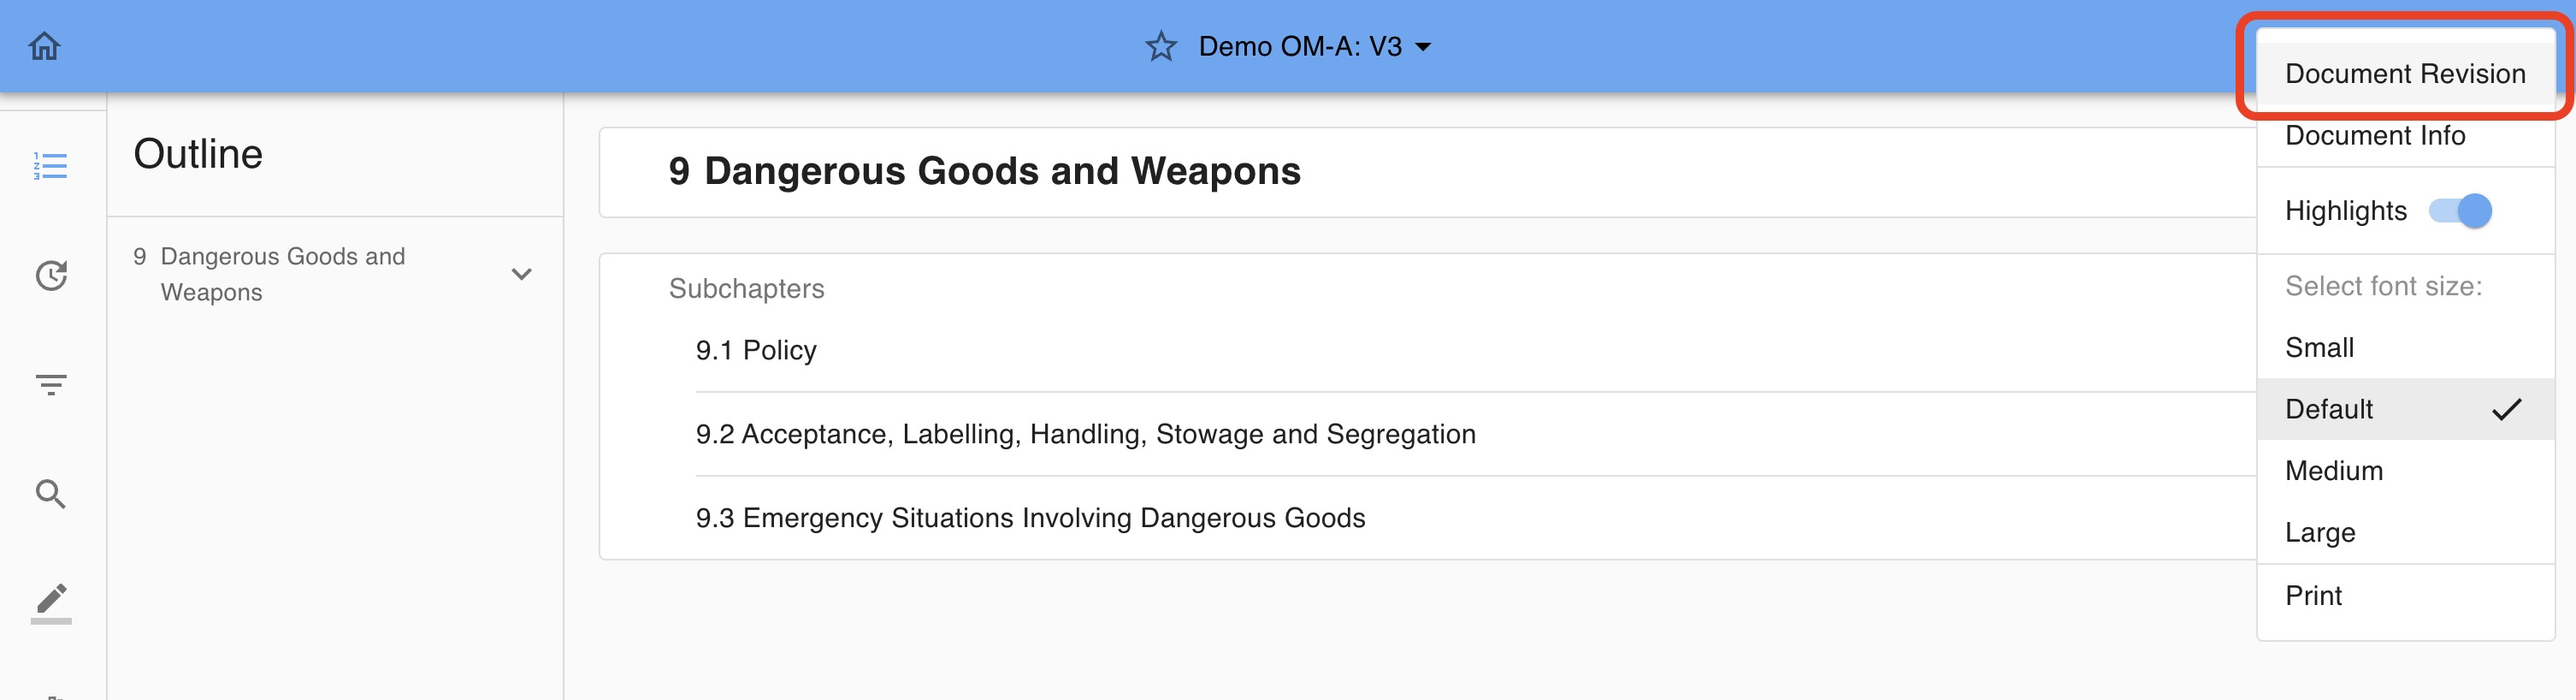Favorite the document with the star icon
The height and width of the screenshot is (700, 2576).
[x=1160, y=46]
